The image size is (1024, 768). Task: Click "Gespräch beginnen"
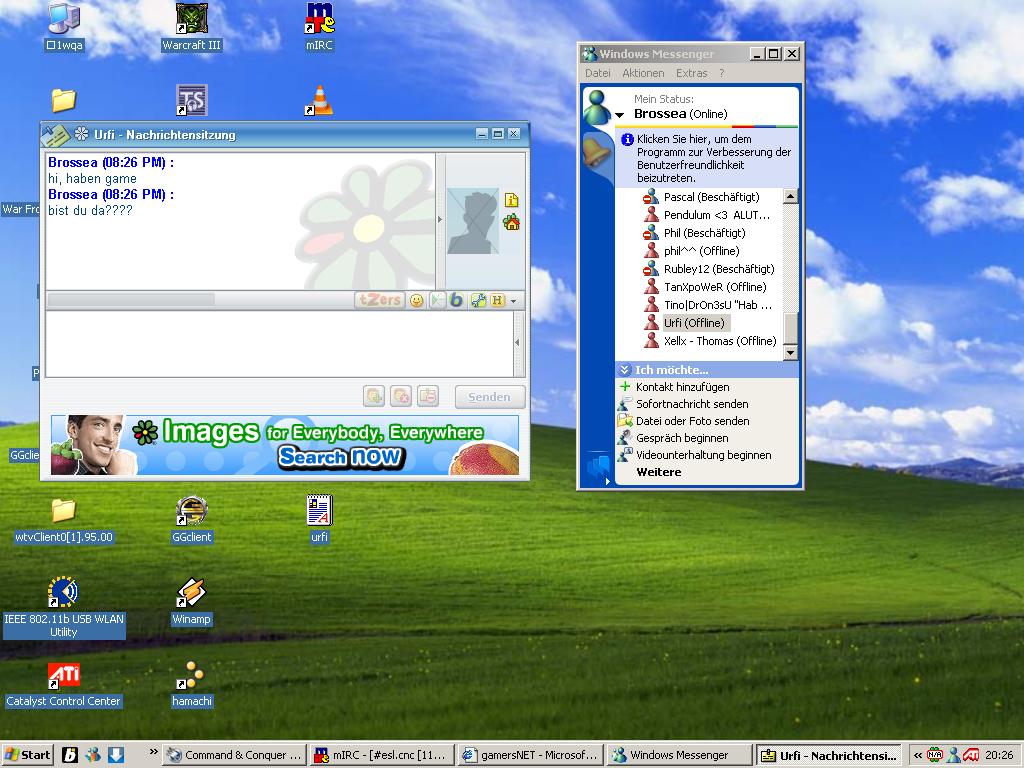[x=682, y=438]
